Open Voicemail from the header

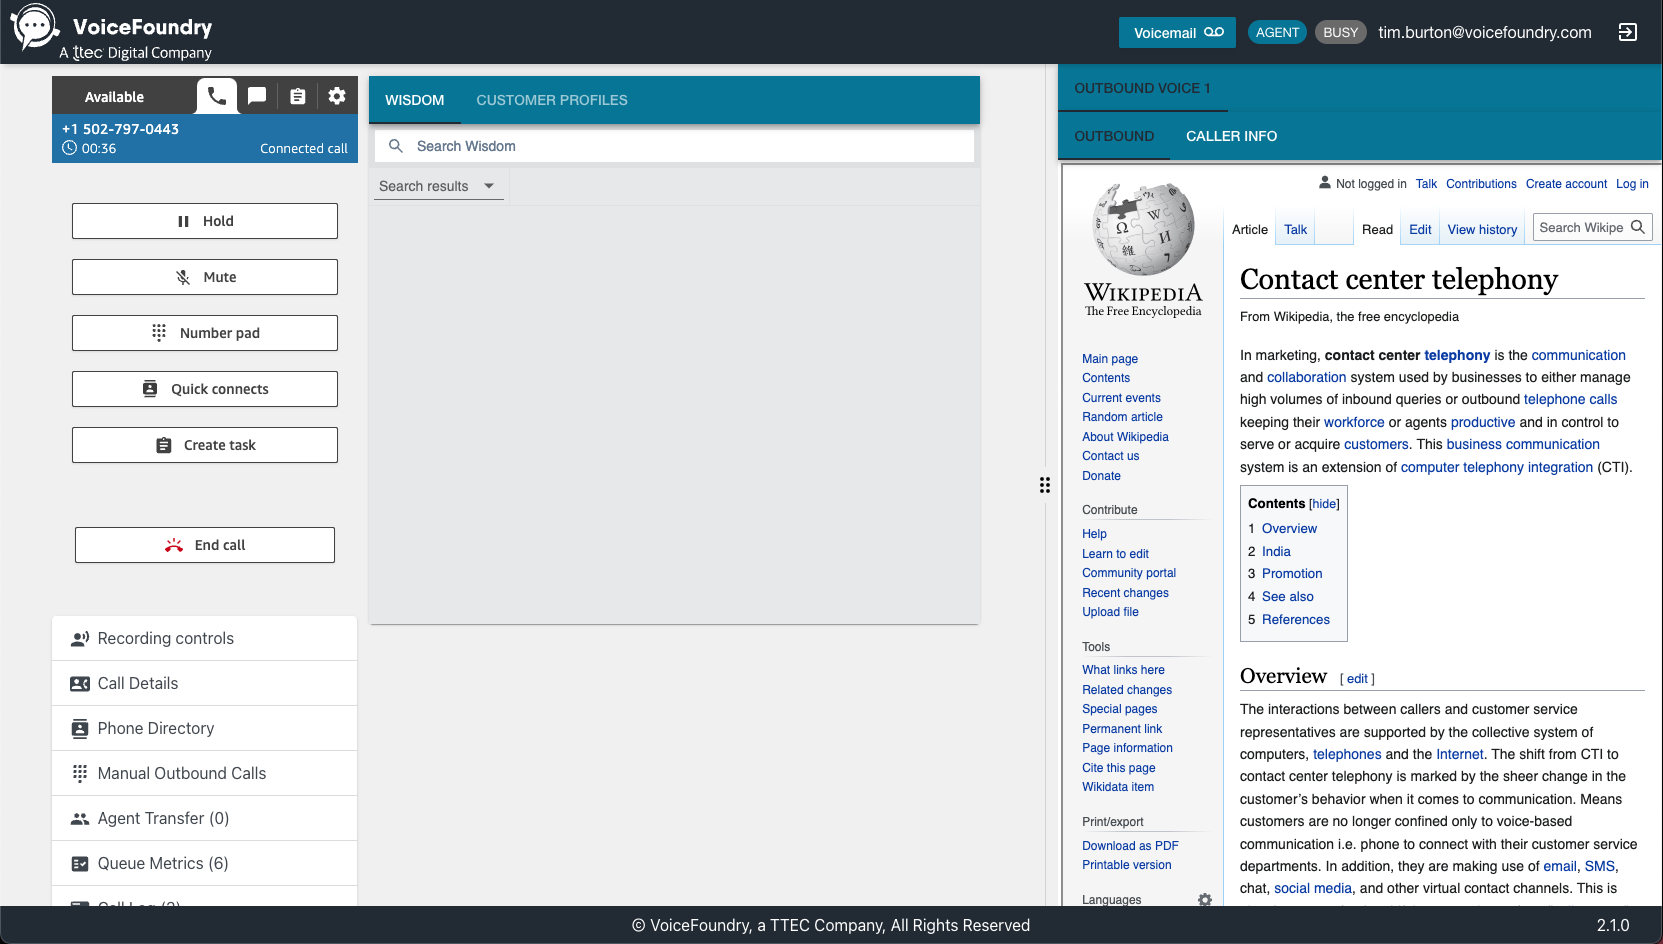click(x=1177, y=32)
